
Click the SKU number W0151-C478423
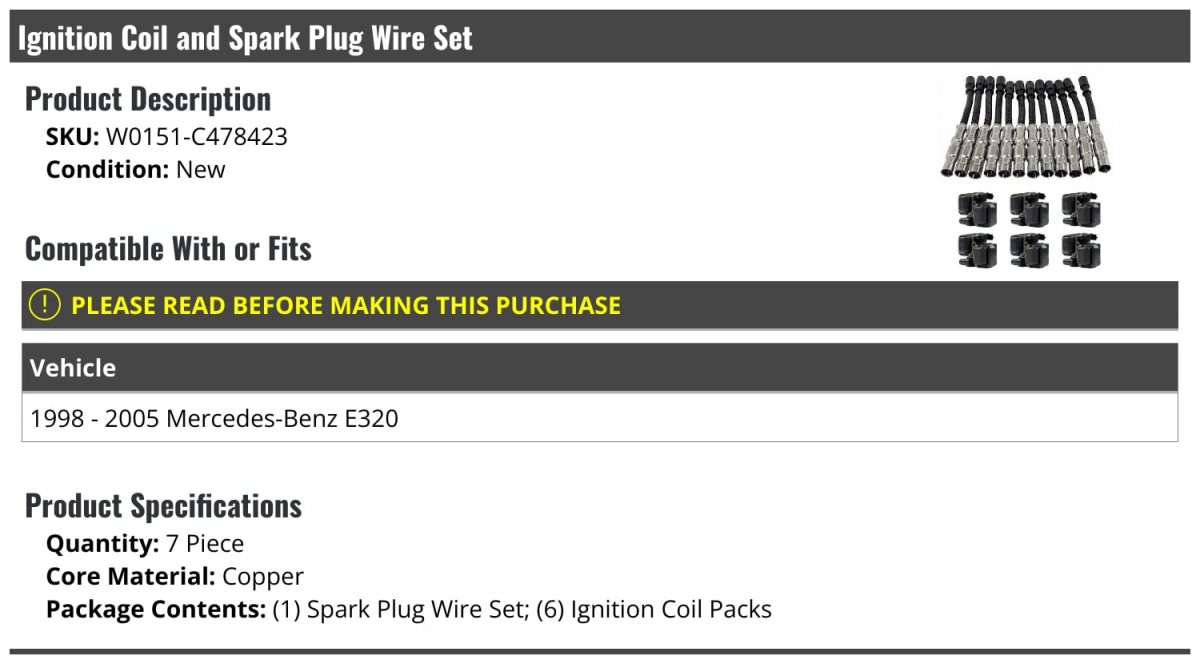pyautogui.click(x=197, y=137)
